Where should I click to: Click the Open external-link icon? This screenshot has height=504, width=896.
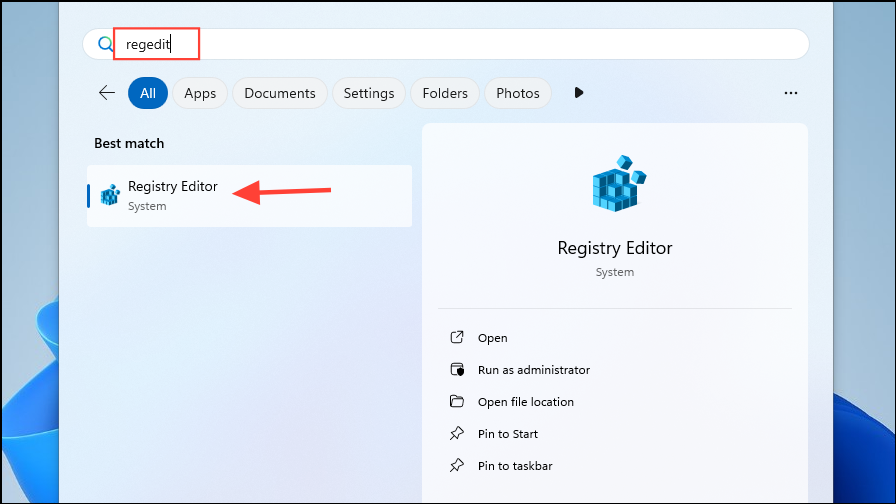pos(457,337)
